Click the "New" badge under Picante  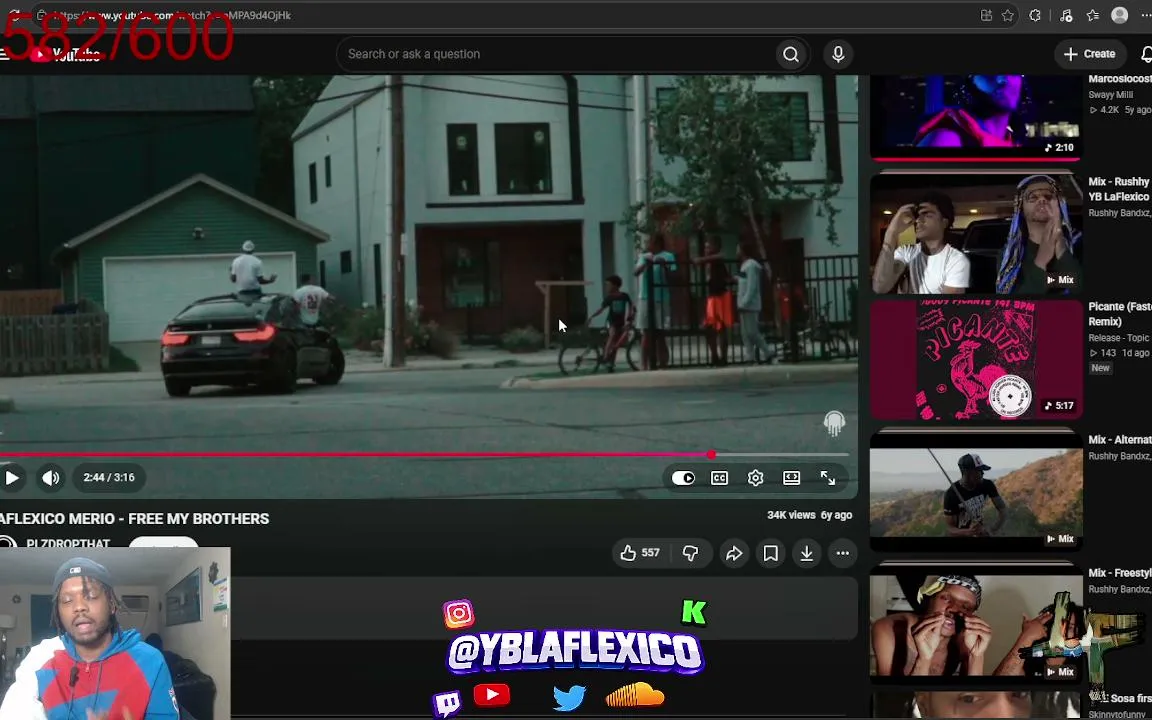point(1100,368)
